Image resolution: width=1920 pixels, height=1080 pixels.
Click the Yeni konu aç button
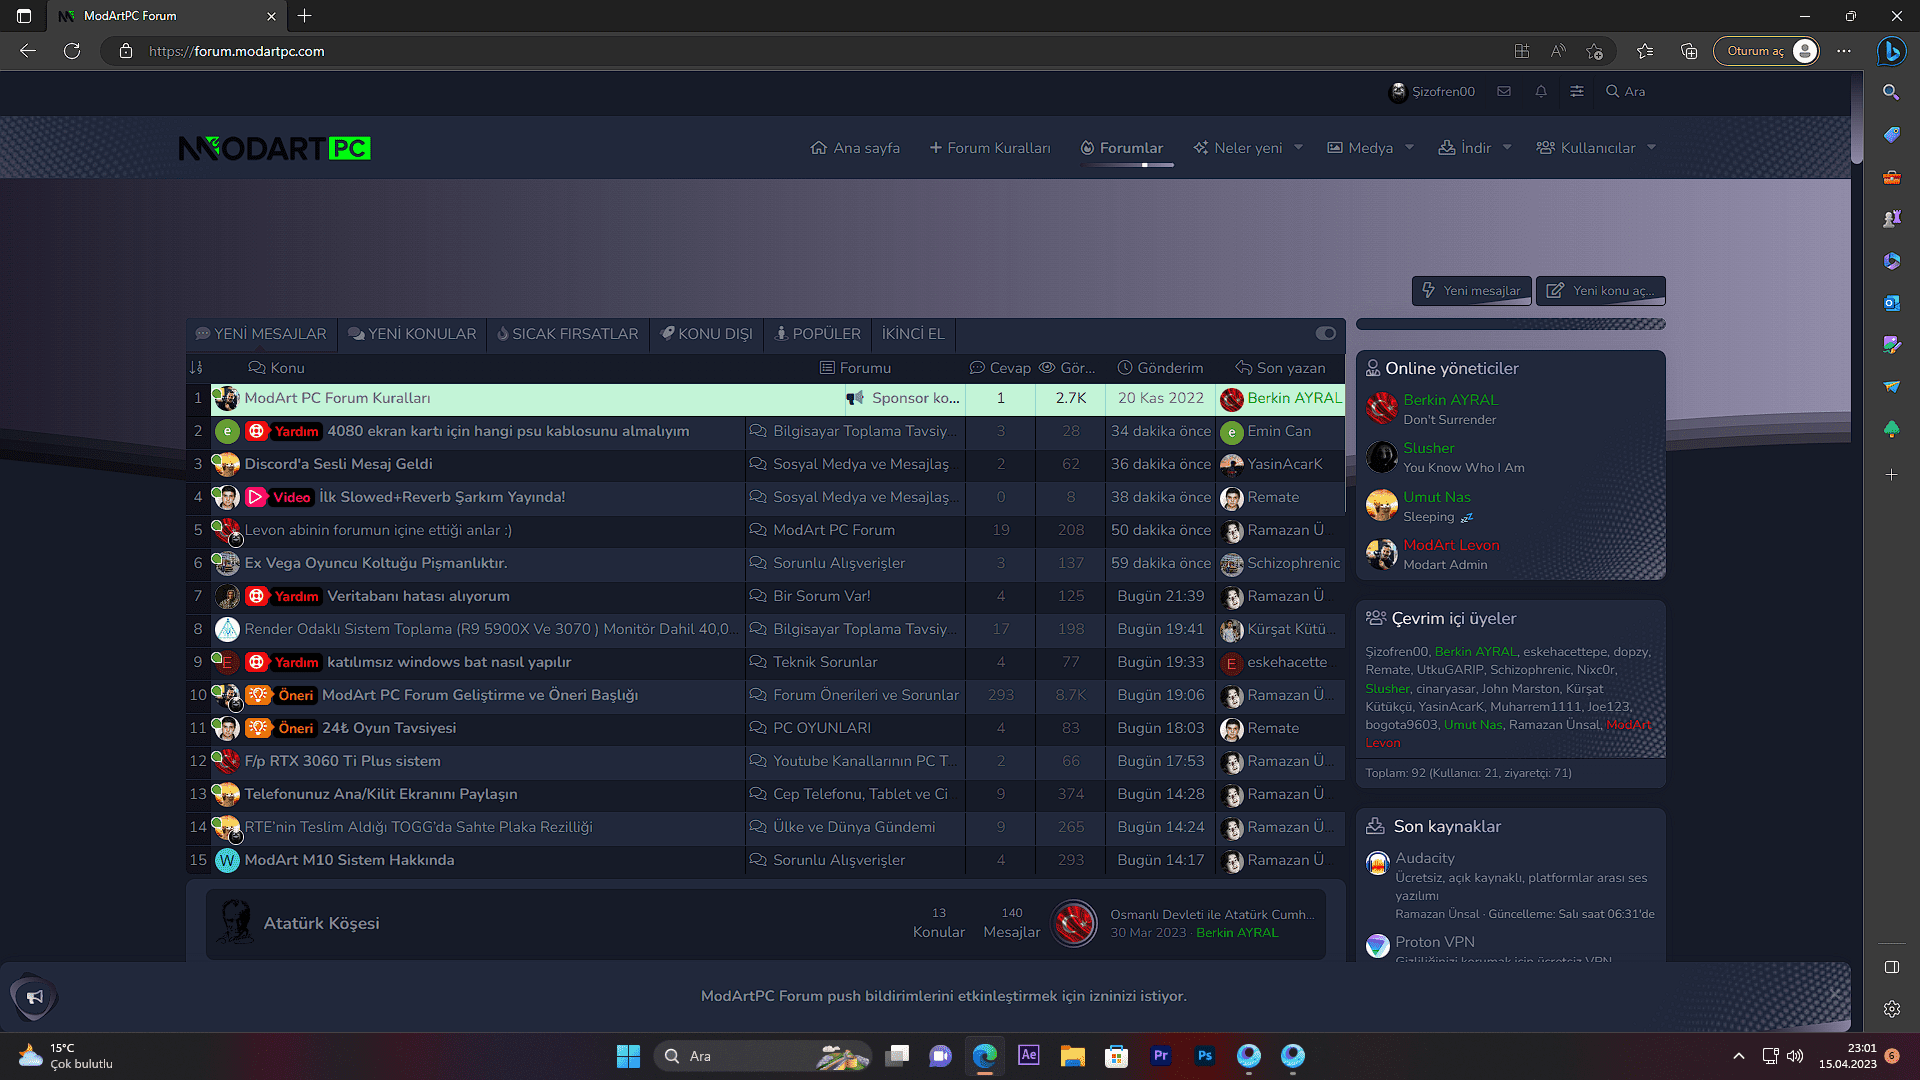[1601, 291]
